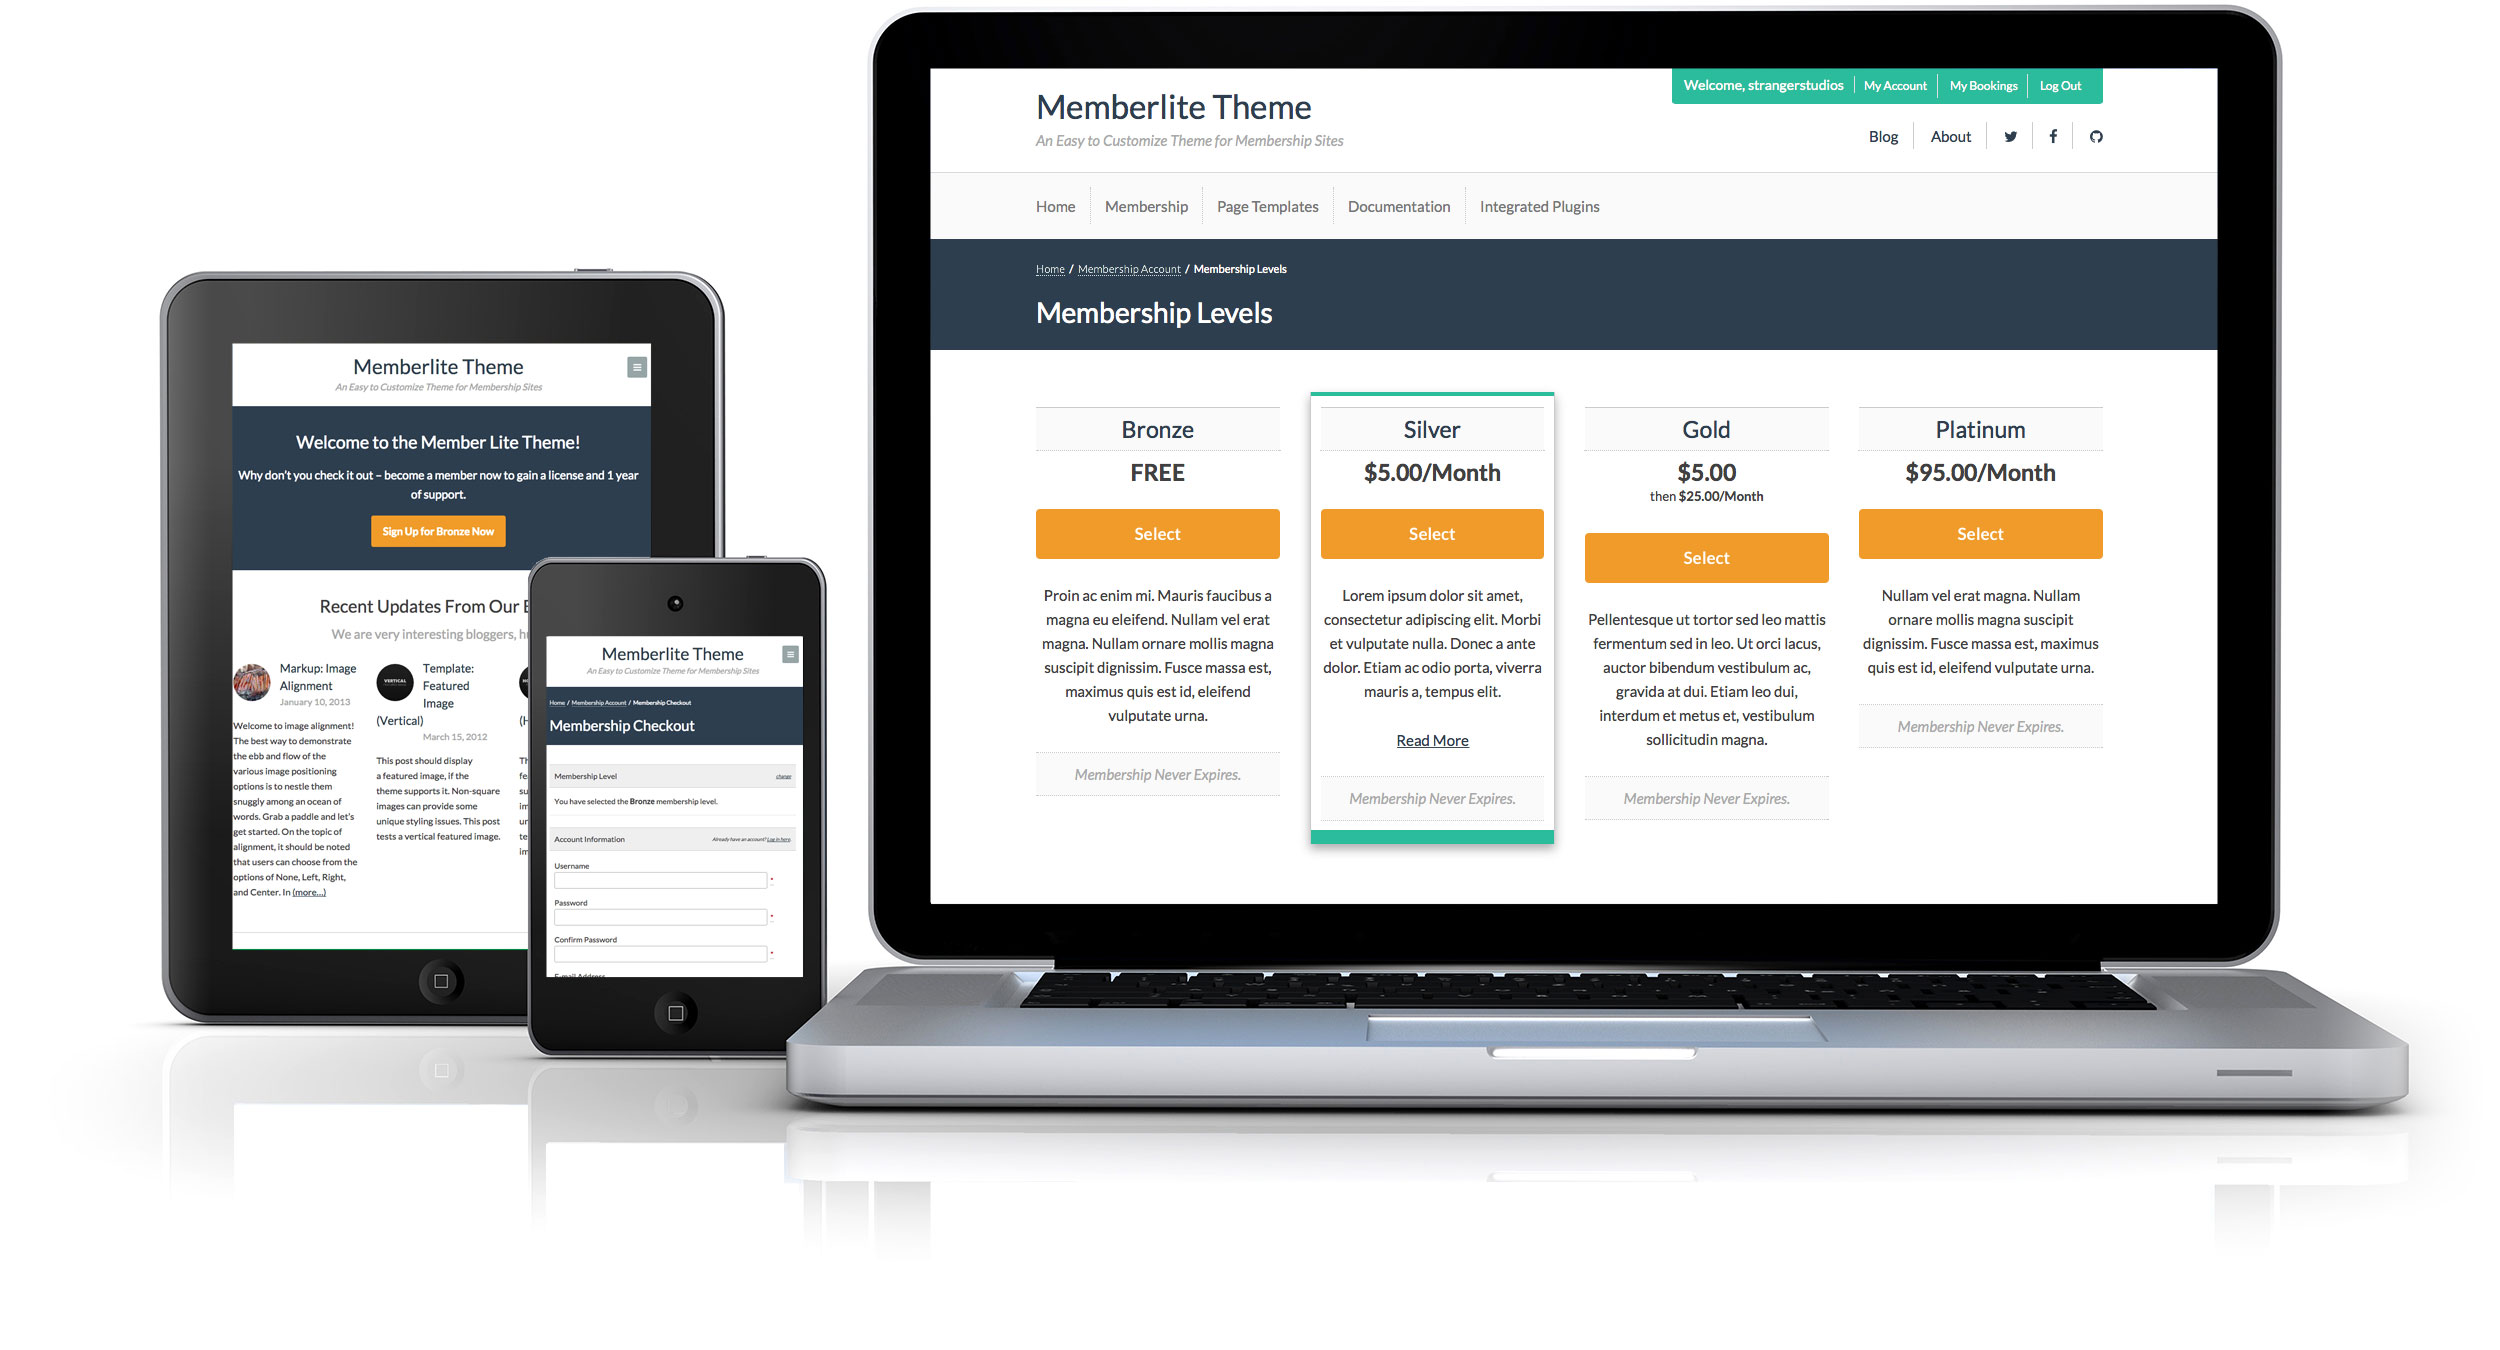Select the Platinum $95.00/Month plan

1980,532
